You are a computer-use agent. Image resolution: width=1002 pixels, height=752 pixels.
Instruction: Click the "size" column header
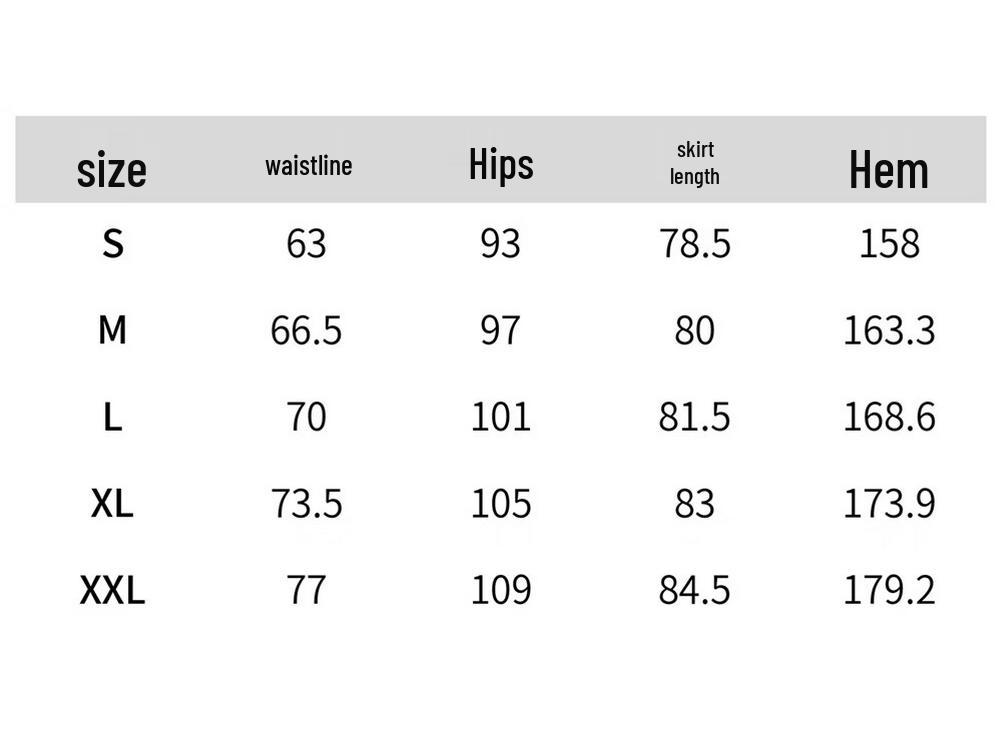point(112,169)
